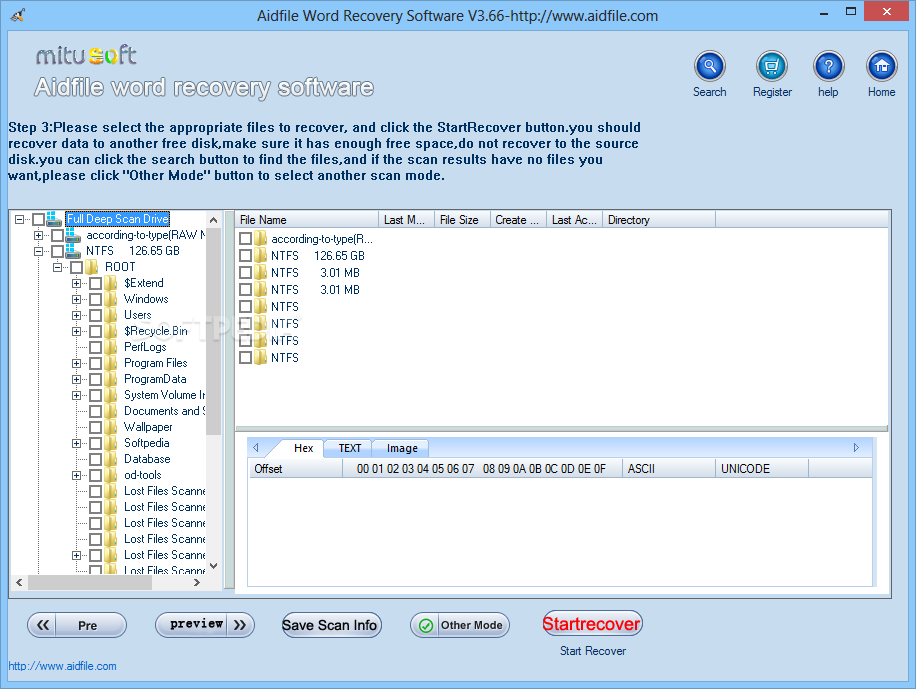The image size is (916, 689).
Task: Check the NTFS 126.65 GB row checkbox in file list
Action: point(245,256)
